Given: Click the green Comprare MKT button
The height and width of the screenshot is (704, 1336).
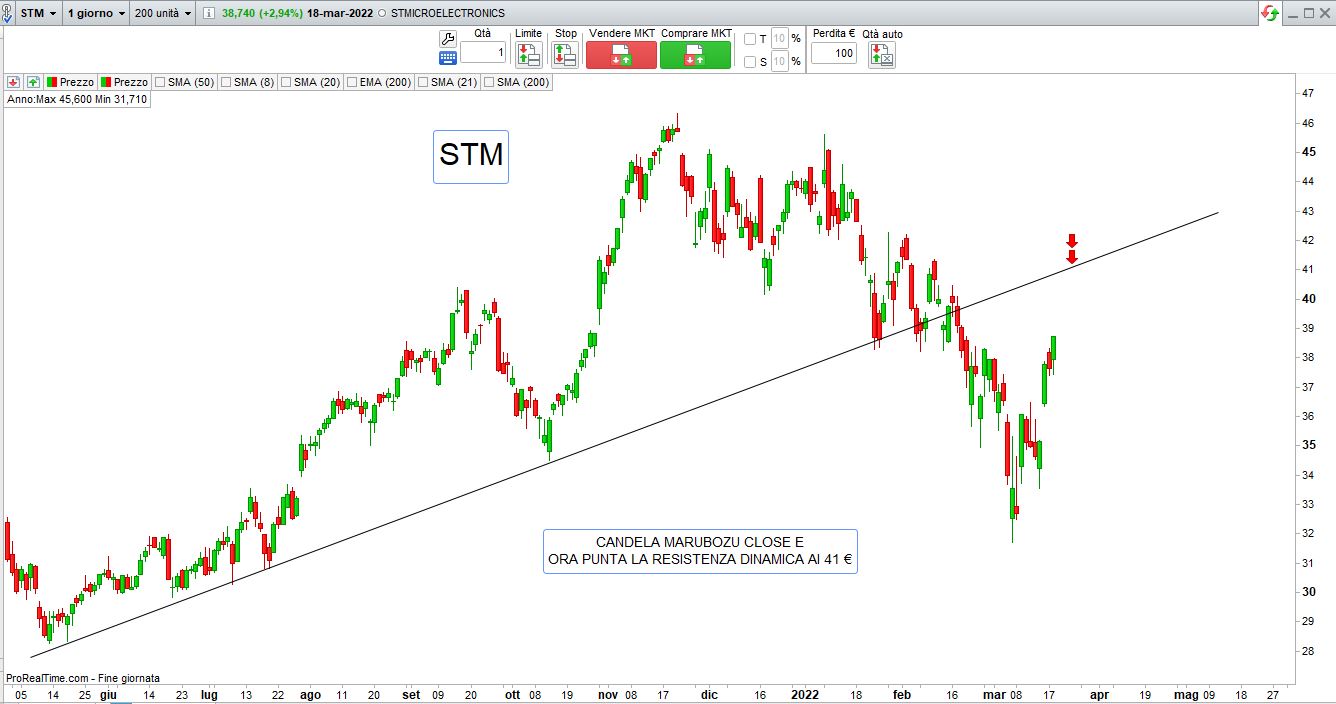Looking at the screenshot, I should coord(695,55).
